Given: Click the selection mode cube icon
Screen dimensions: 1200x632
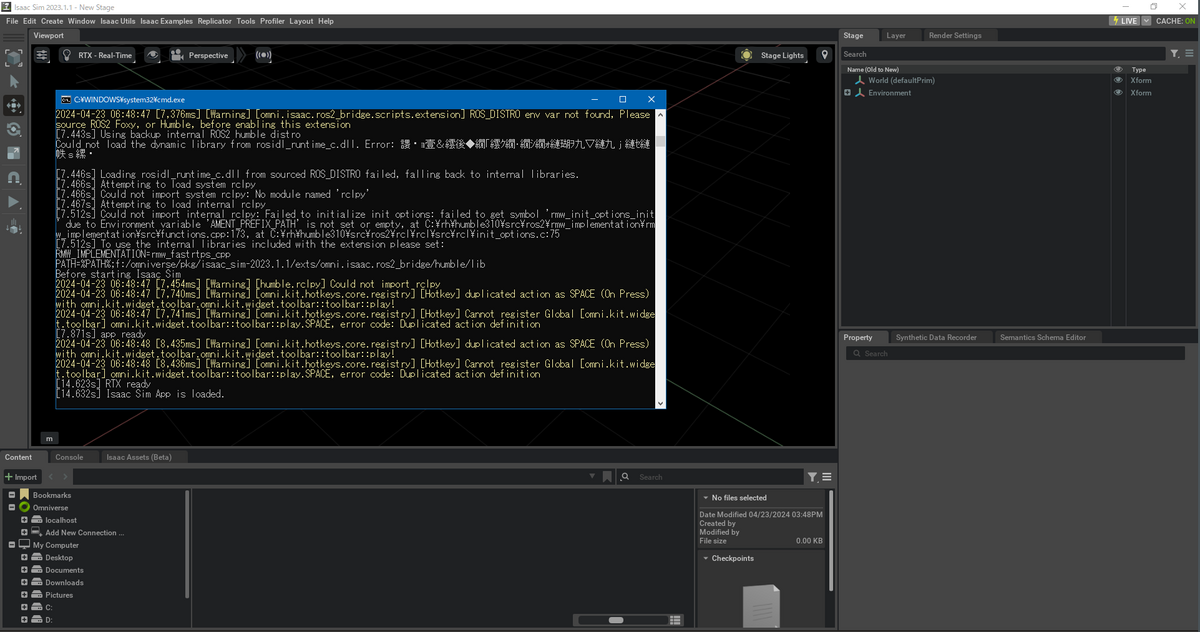Looking at the screenshot, I should (14, 58).
